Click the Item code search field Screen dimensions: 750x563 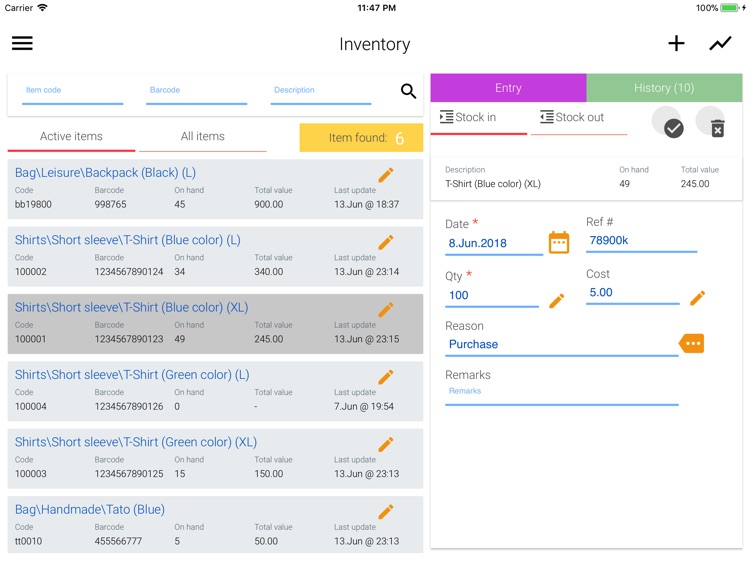pos(72,91)
